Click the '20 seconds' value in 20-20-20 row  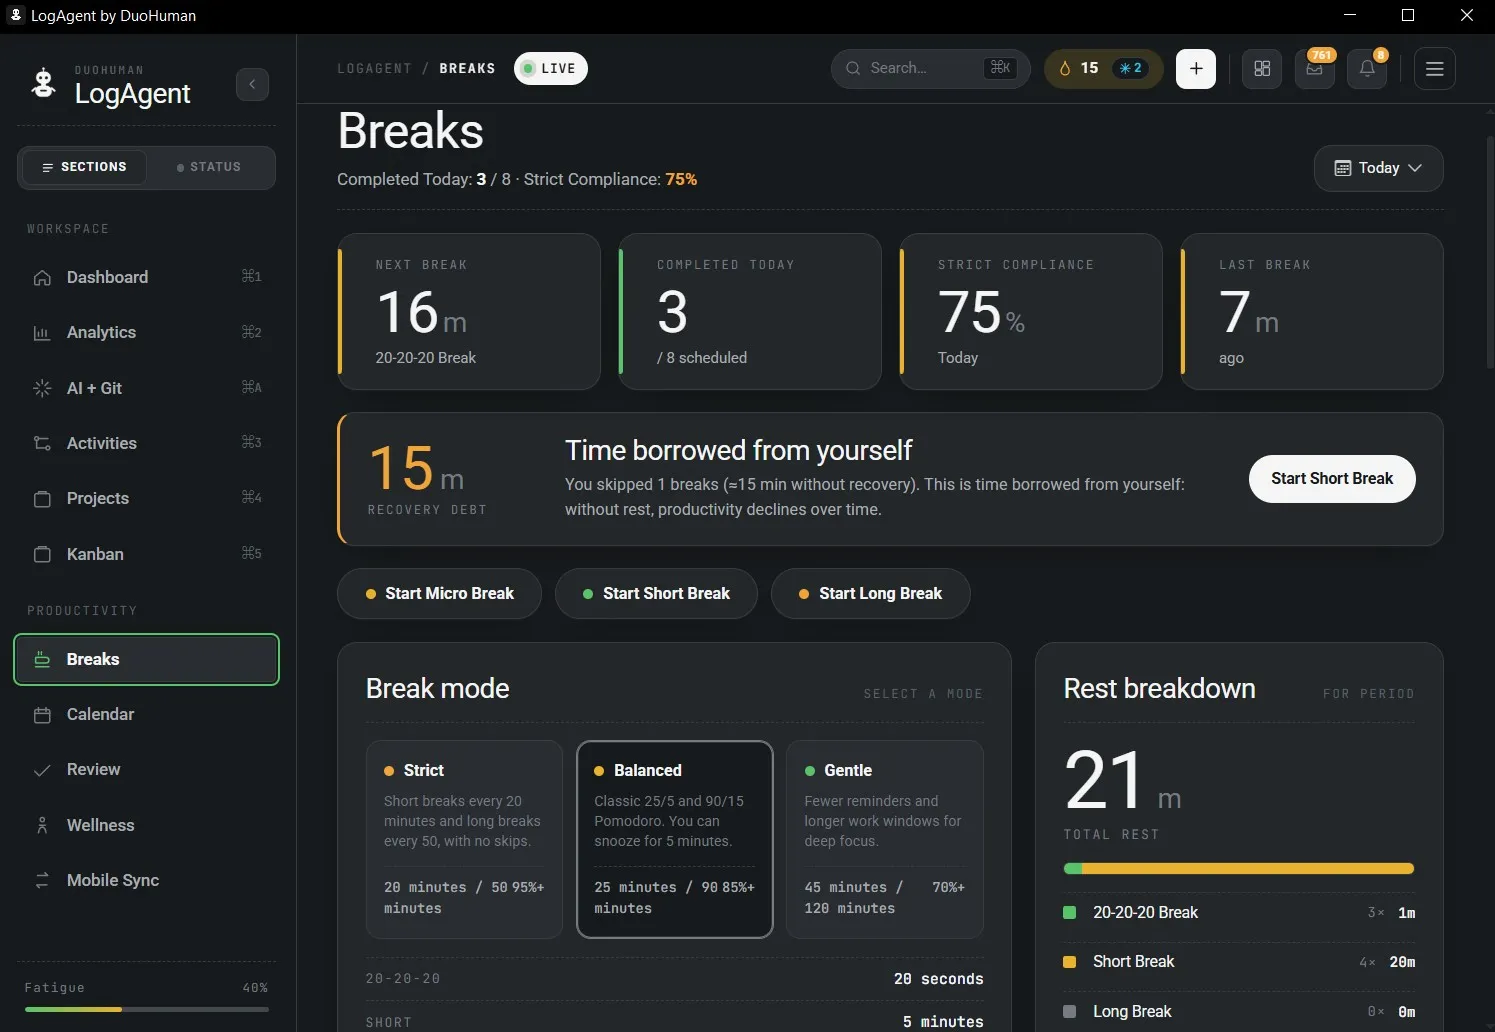tap(938, 979)
